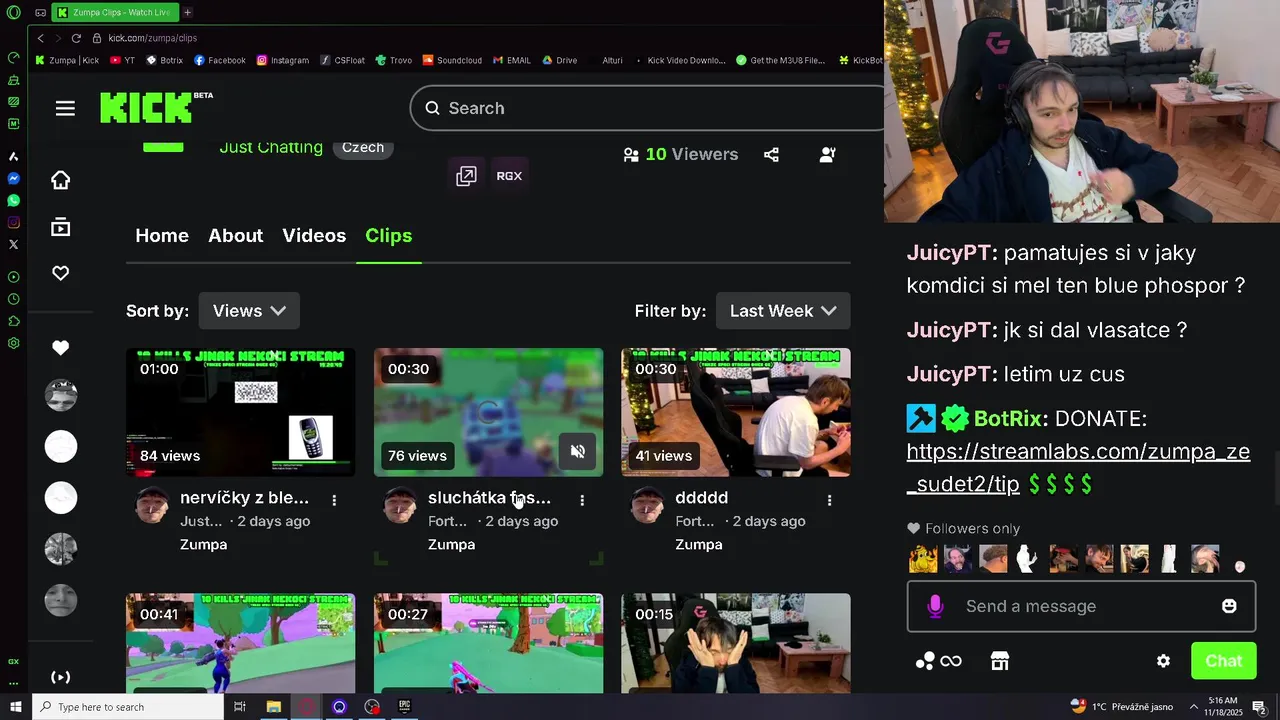Click the Kick BETA logo
The width and height of the screenshot is (1280, 720).
(156, 107)
